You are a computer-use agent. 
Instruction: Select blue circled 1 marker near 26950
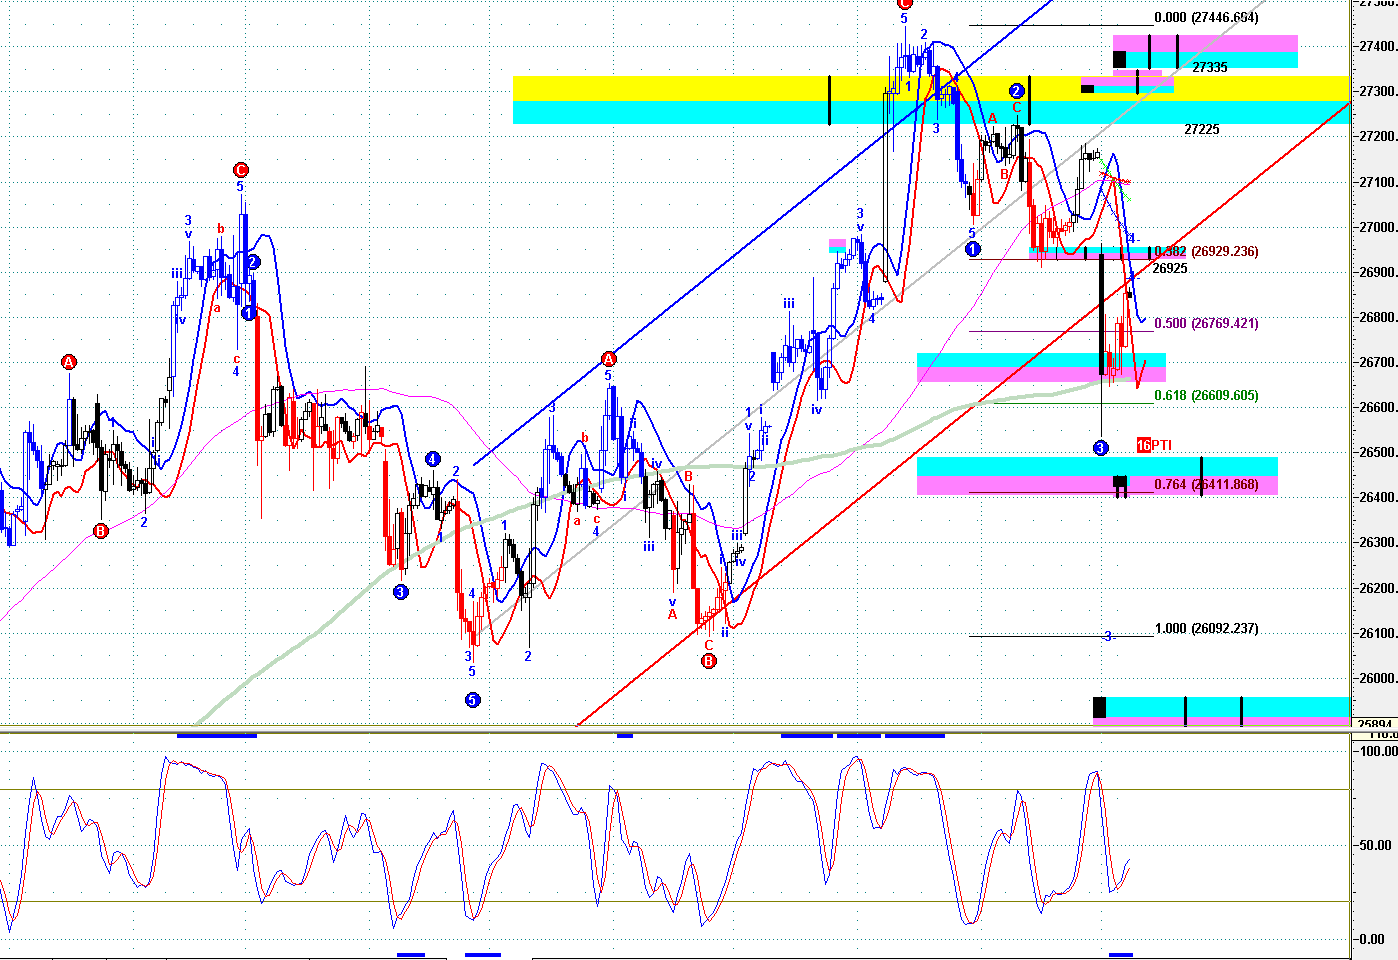973,250
